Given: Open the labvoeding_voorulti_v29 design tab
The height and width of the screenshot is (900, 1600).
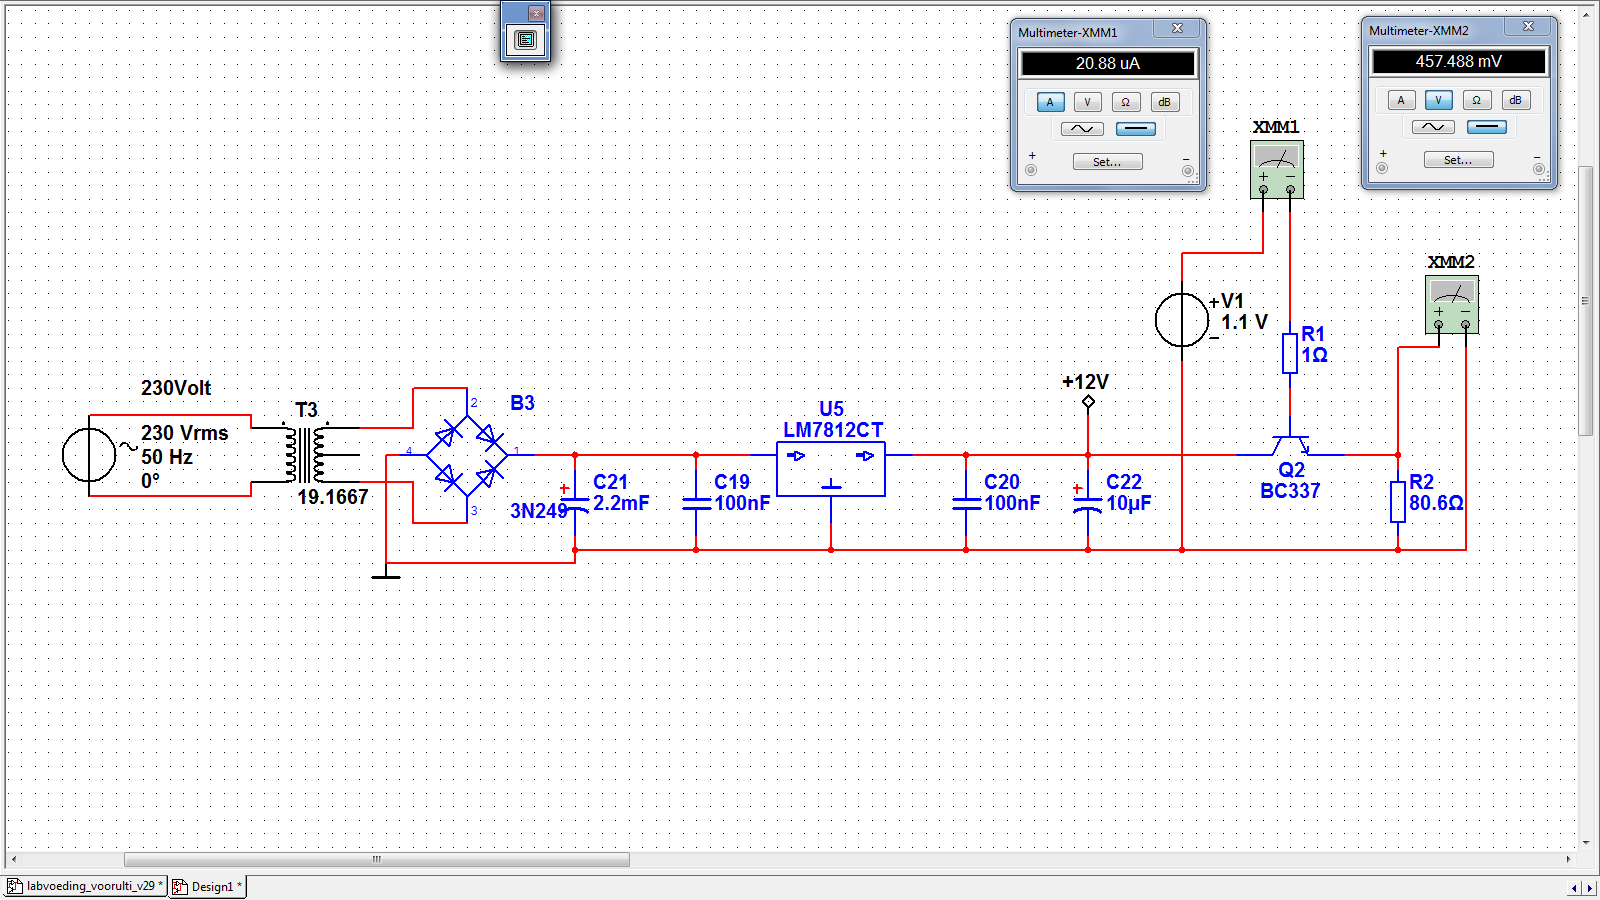Looking at the screenshot, I should pos(86,886).
